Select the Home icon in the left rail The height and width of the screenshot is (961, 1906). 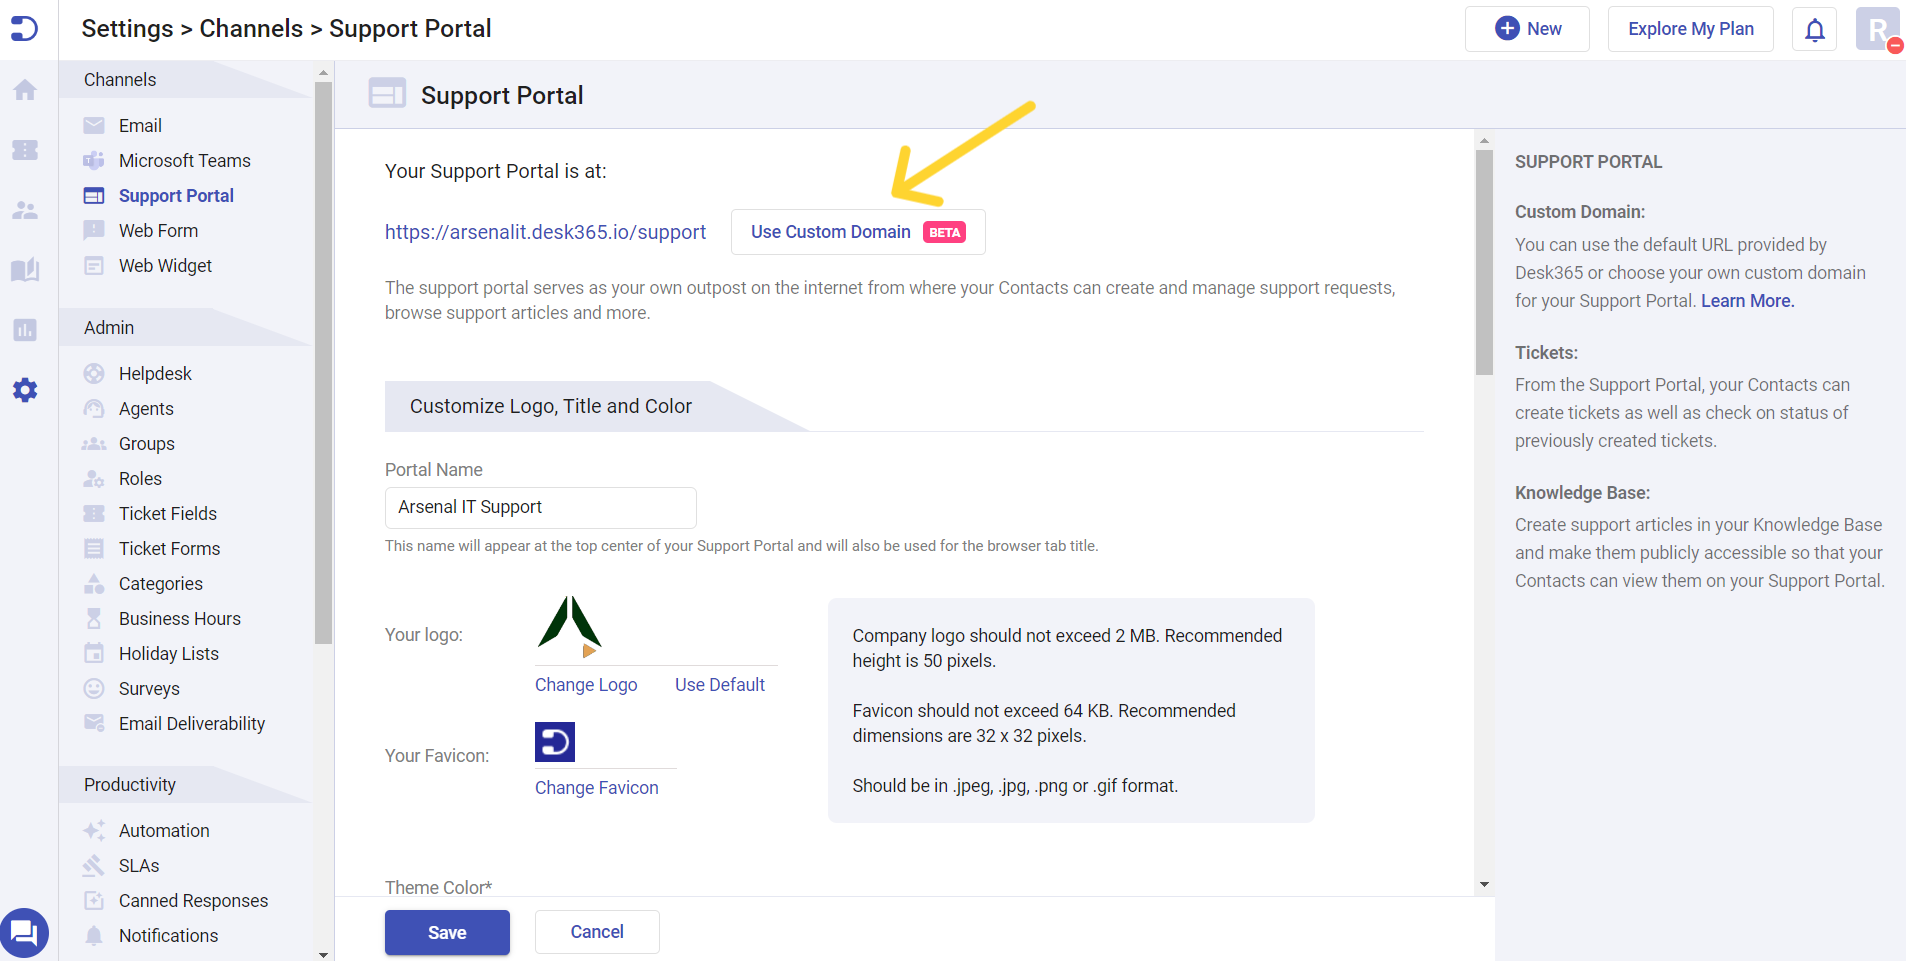click(x=25, y=90)
